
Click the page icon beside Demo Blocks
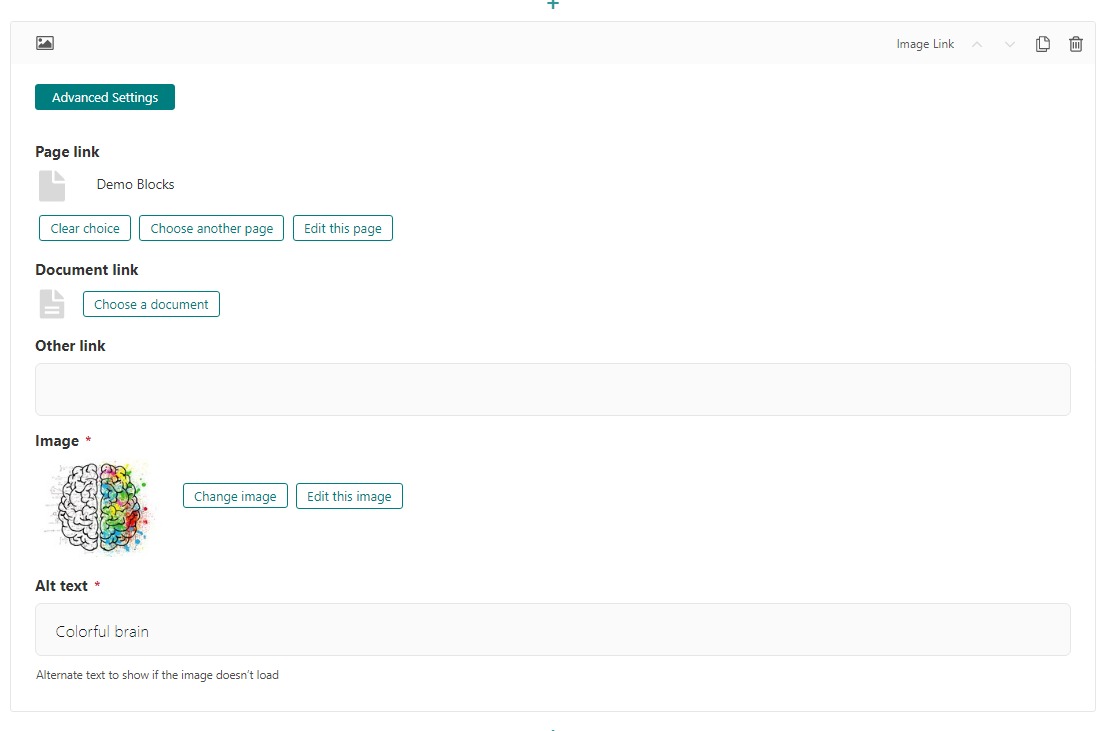coord(52,185)
